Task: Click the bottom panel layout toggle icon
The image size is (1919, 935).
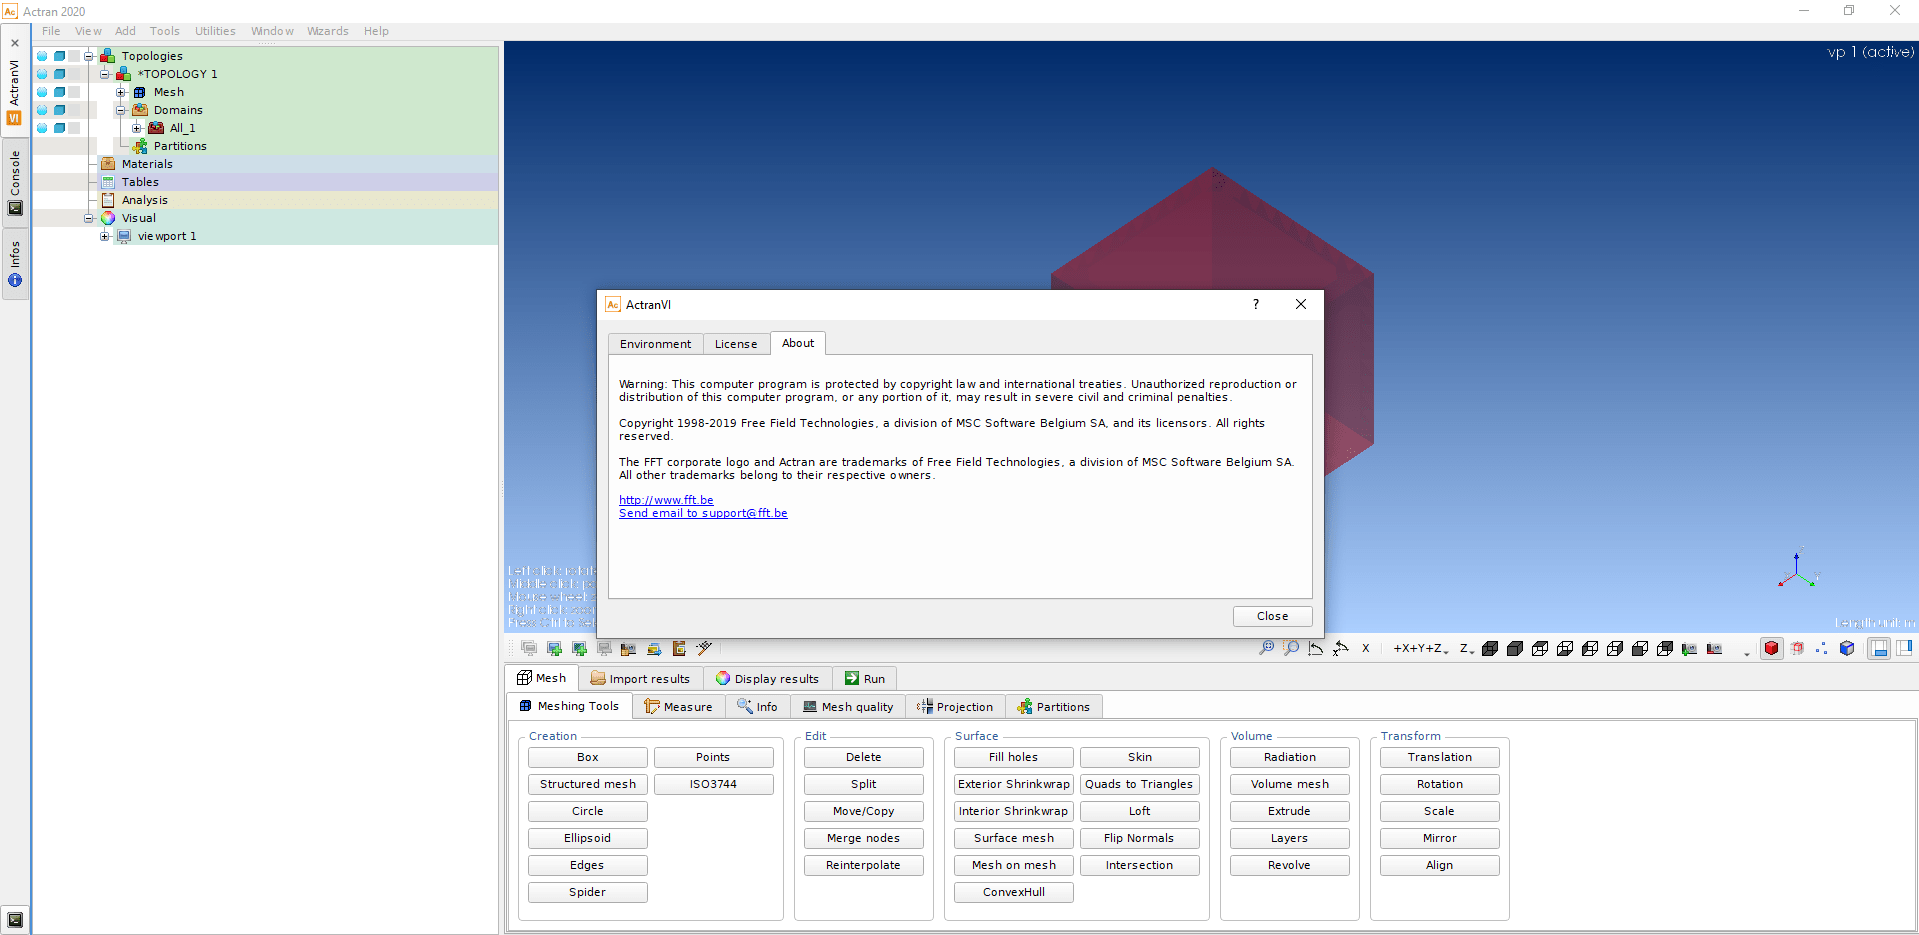Action: (1880, 648)
